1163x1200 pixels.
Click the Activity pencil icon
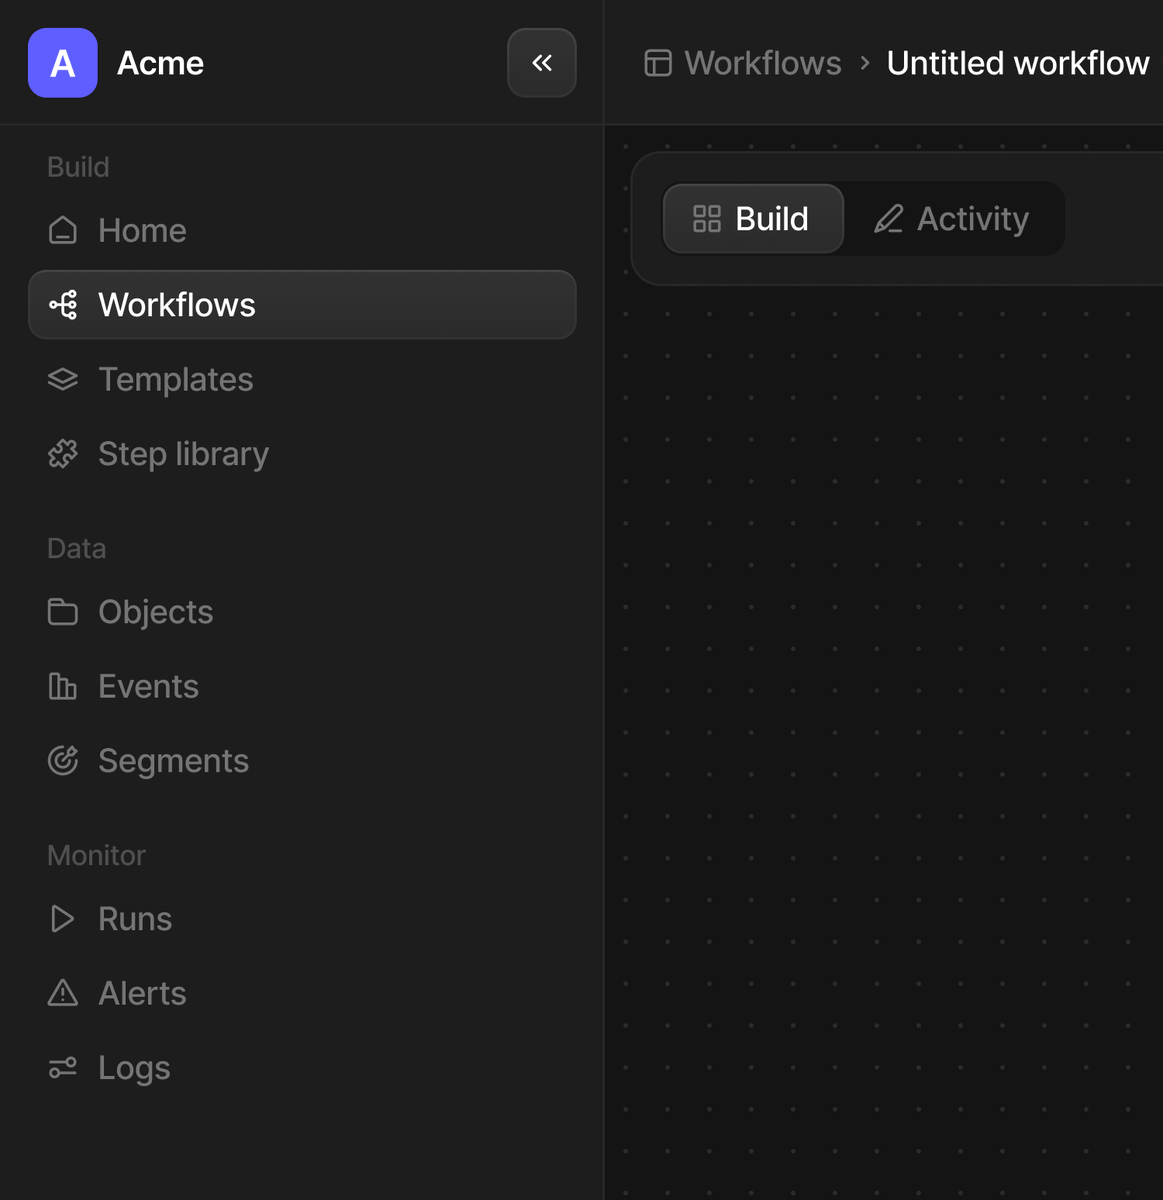pos(889,219)
